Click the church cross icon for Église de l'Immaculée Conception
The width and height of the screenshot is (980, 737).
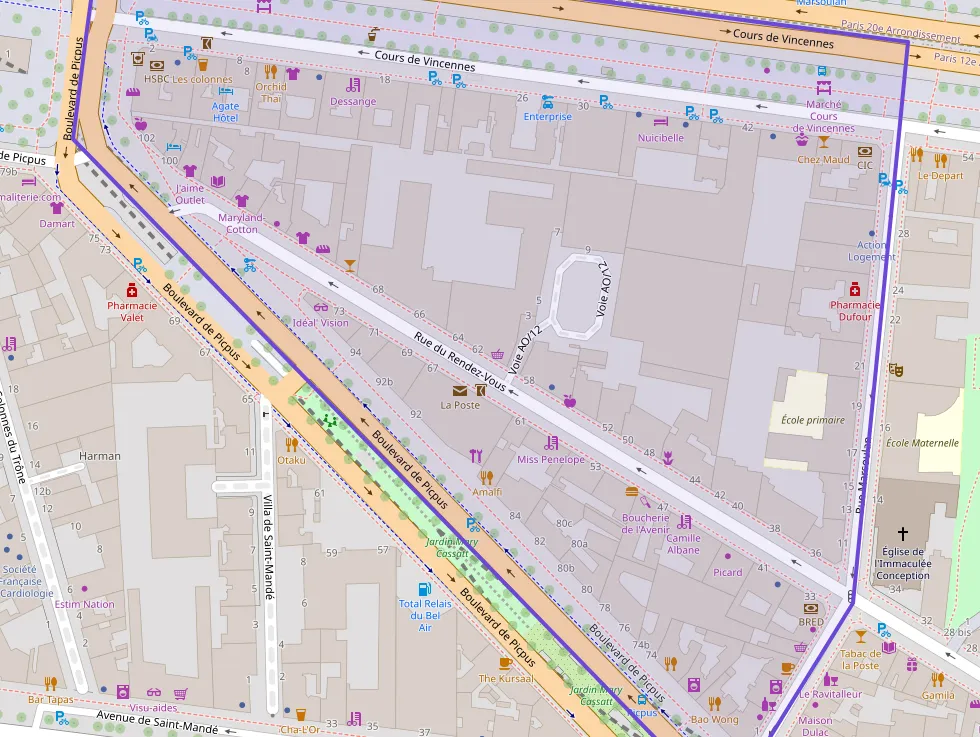[903, 534]
